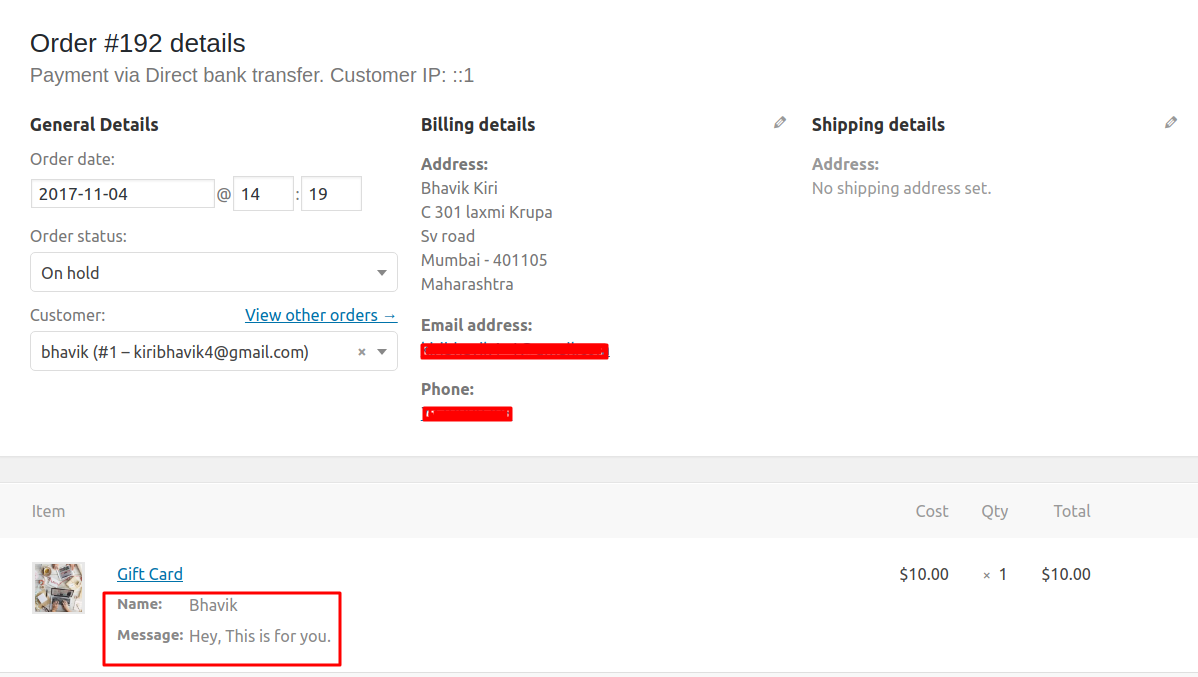The height and width of the screenshot is (677, 1198).
Task: Click the Shipping details section heading
Action: pos(878,124)
